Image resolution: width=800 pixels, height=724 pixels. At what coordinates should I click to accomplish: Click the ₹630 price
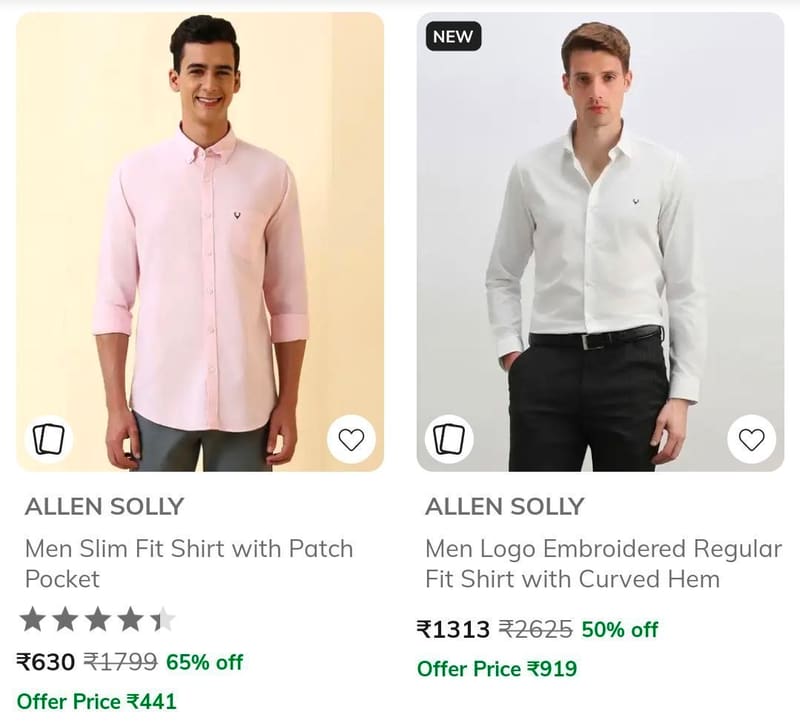[x=46, y=662]
